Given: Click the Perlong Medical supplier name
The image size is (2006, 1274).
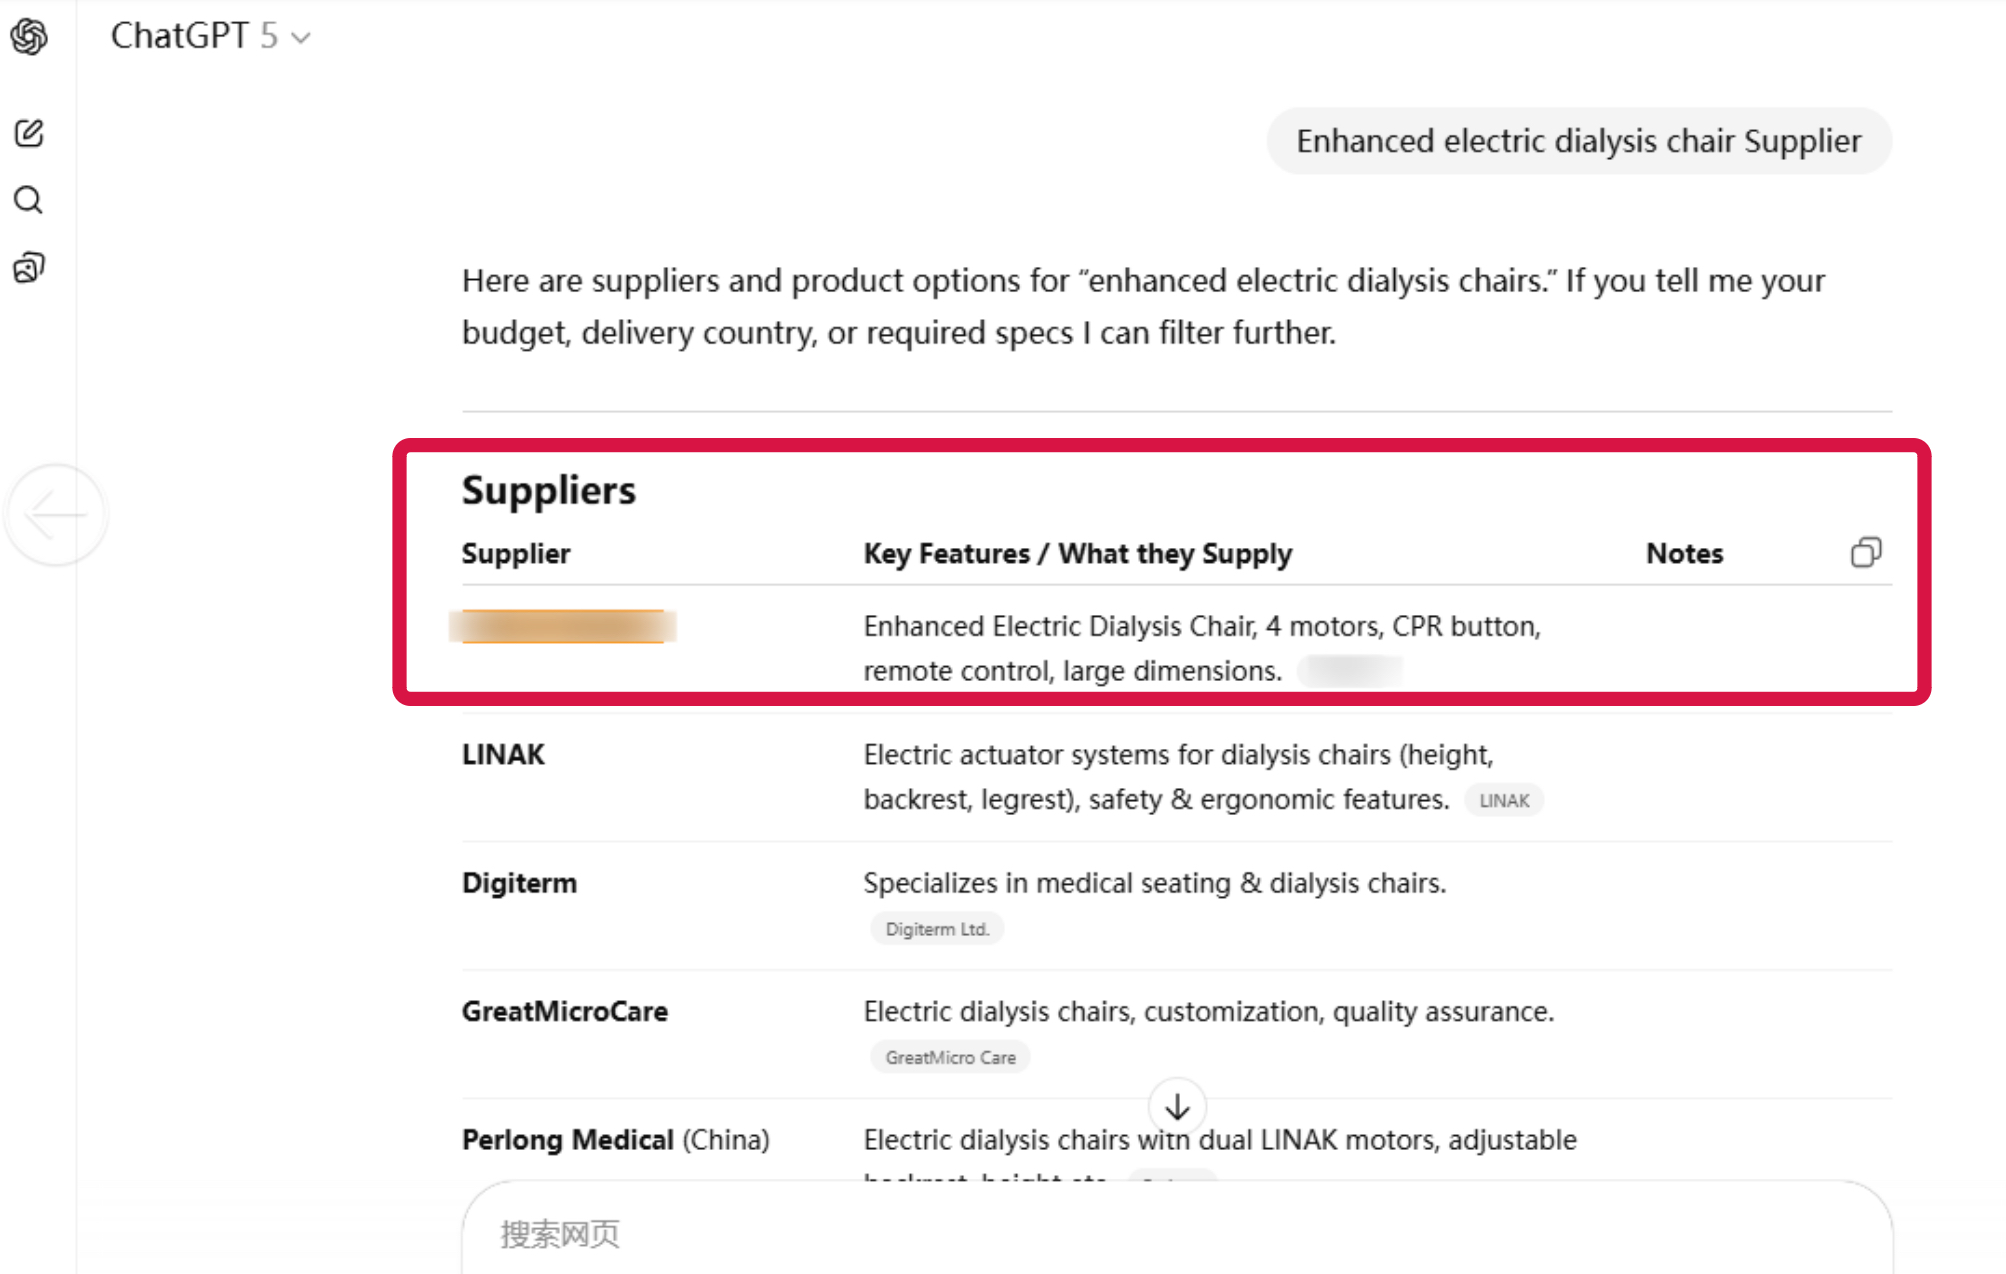Looking at the screenshot, I should (x=567, y=1140).
